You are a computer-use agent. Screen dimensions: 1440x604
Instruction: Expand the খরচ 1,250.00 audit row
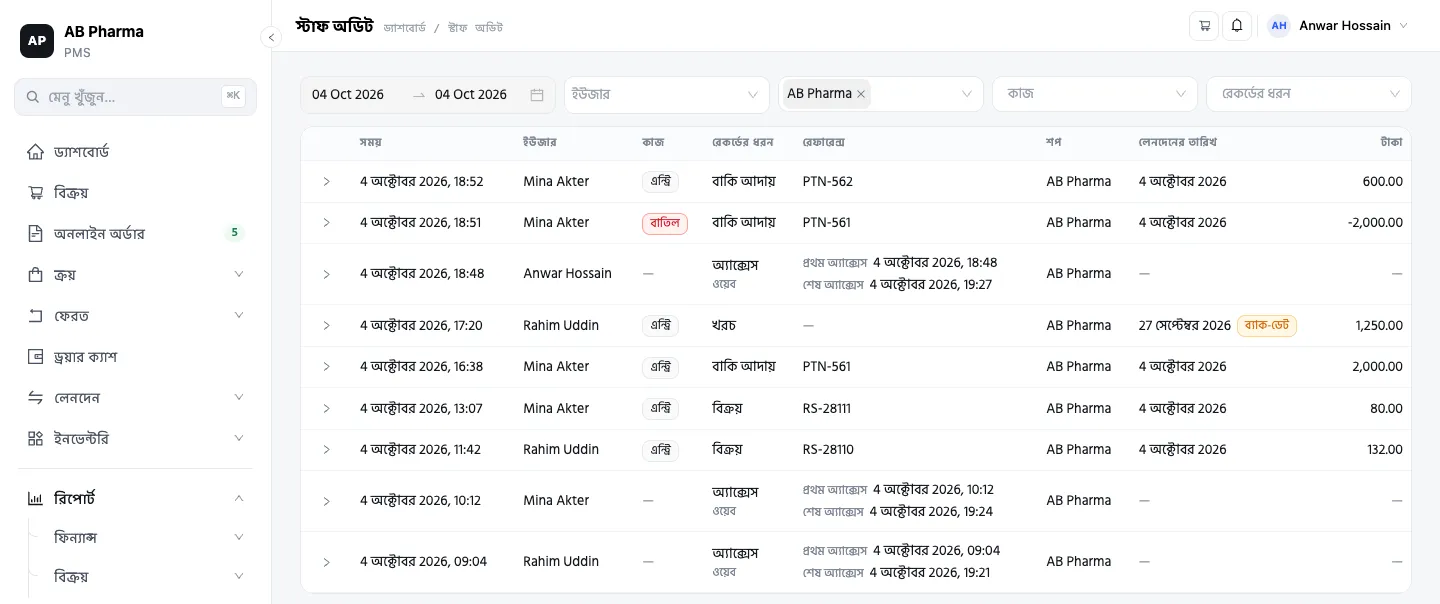point(326,326)
